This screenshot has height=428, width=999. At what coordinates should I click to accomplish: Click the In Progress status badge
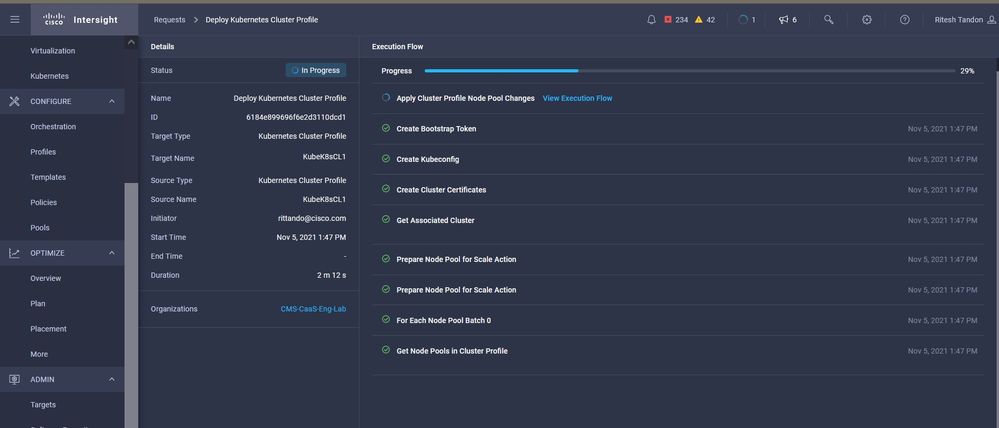tap(316, 70)
